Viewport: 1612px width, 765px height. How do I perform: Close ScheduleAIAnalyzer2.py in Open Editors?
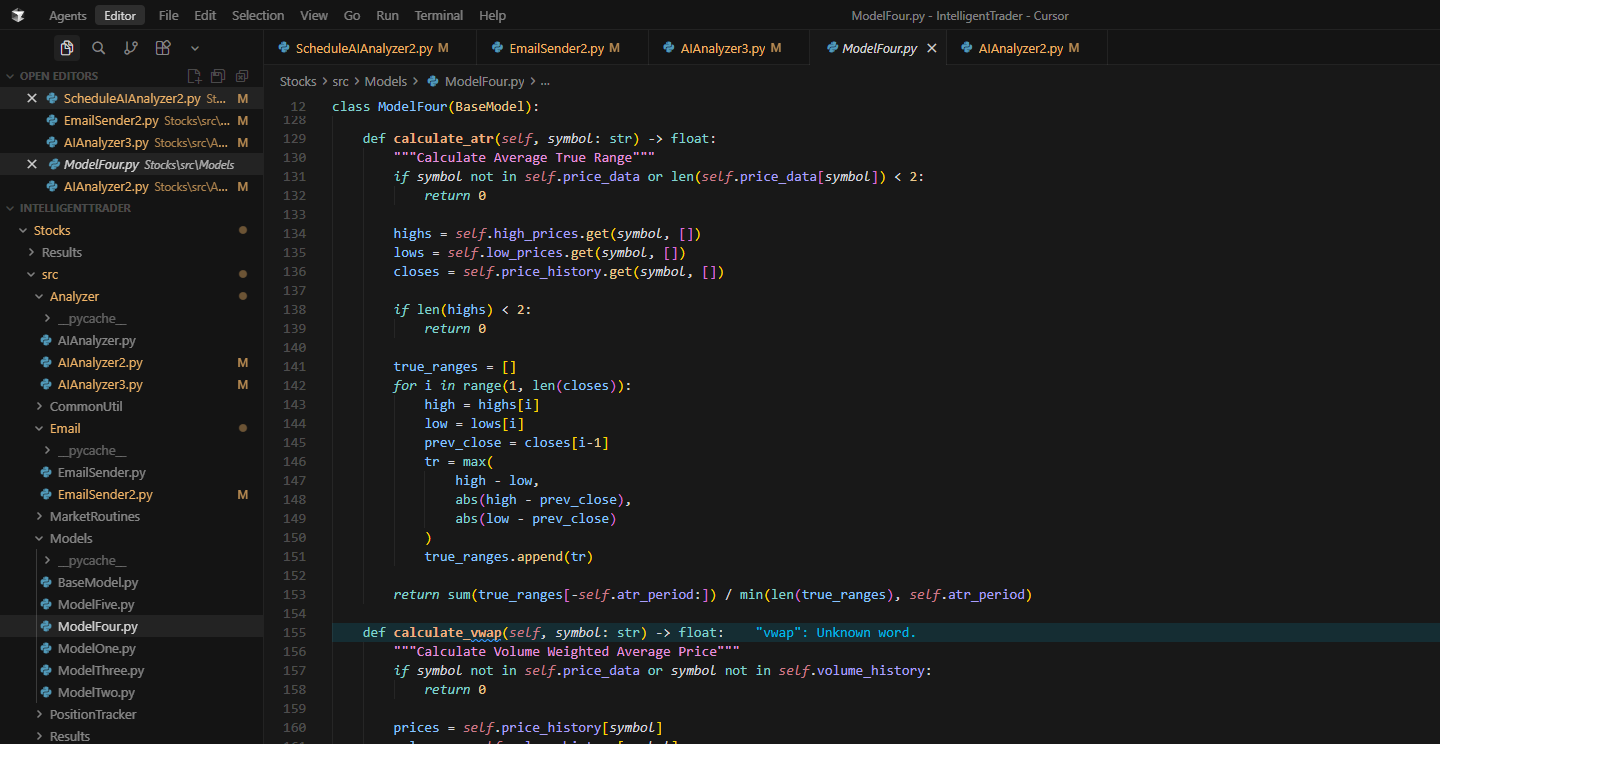pos(32,98)
